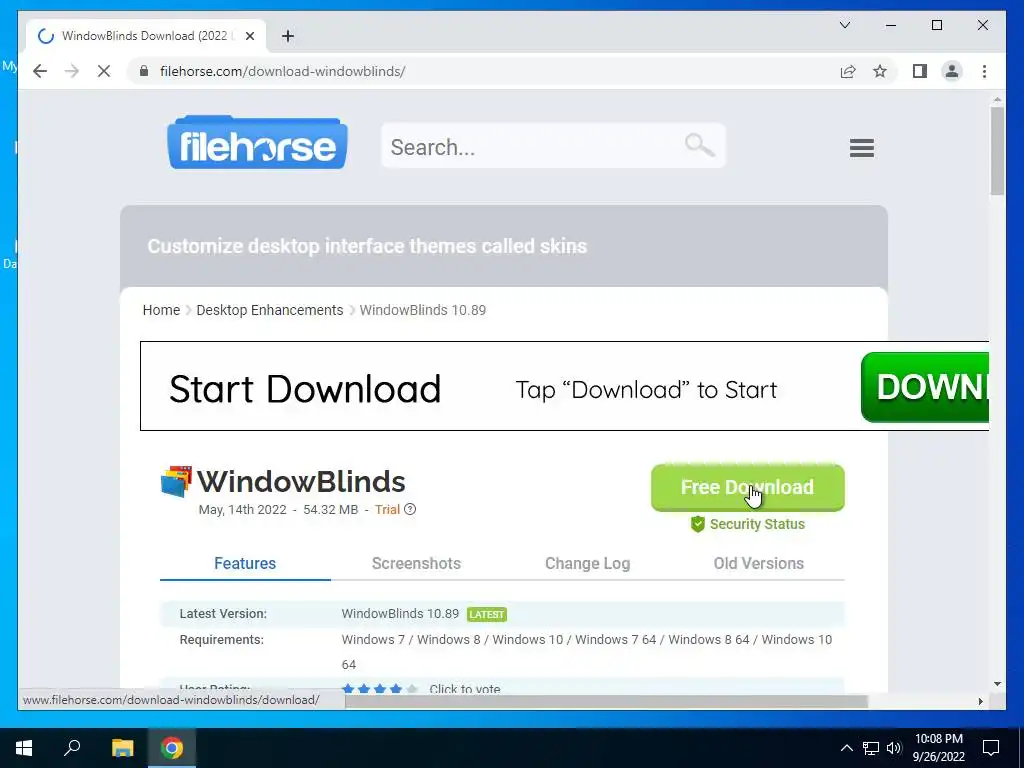Click the scroll down arrow
The image size is (1024, 768).
tap(997, 684)
